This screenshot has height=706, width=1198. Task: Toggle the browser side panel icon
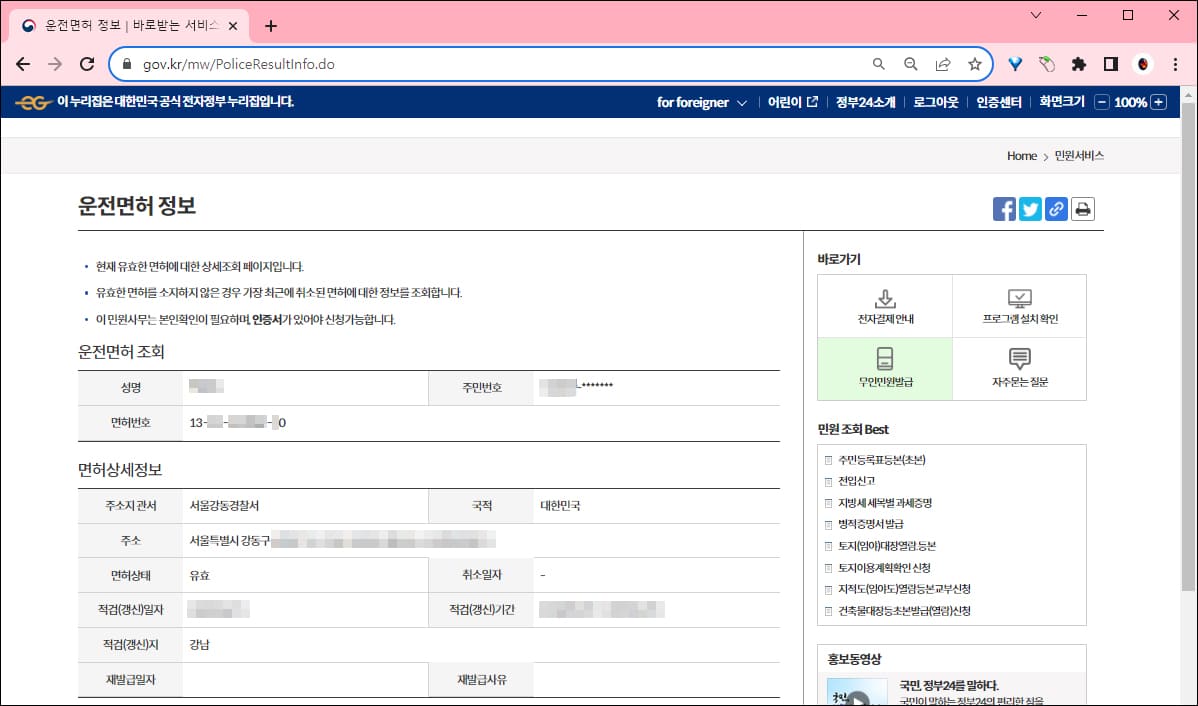tap(1111, 64)
